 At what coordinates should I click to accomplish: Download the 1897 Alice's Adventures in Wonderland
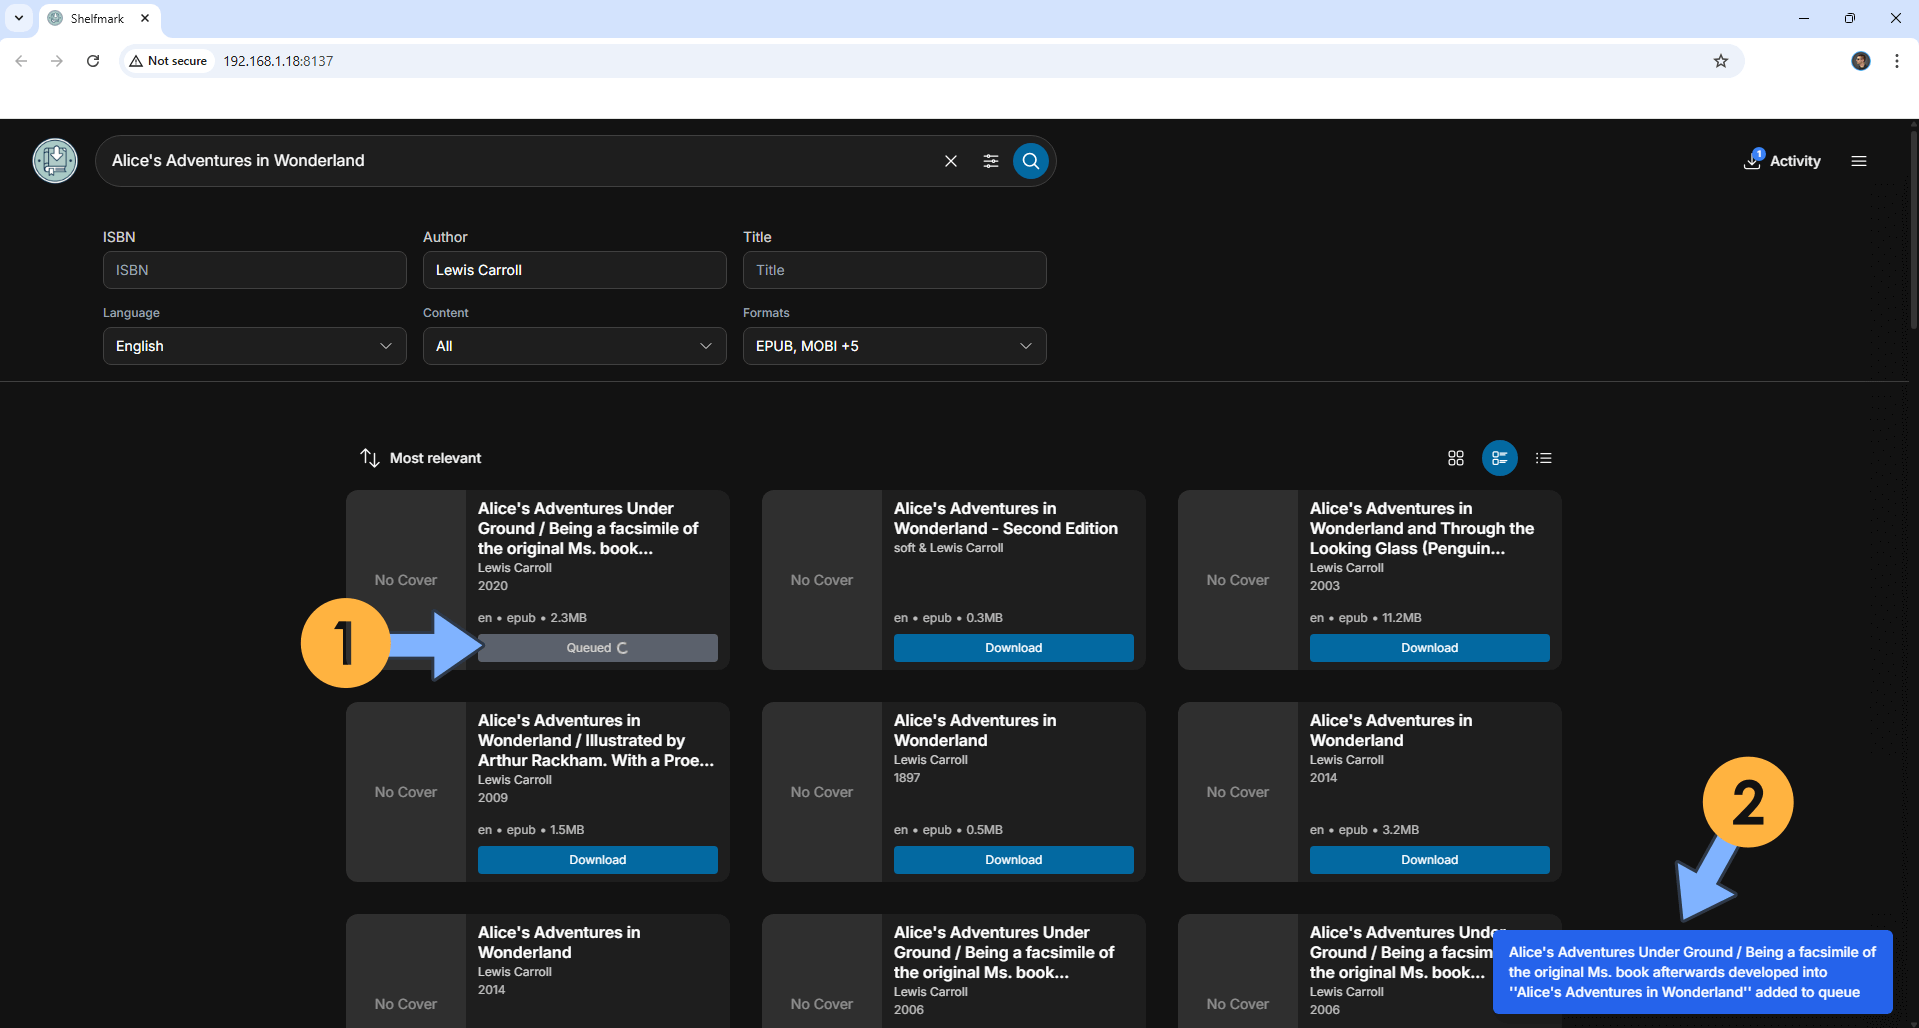point(1013,860)
